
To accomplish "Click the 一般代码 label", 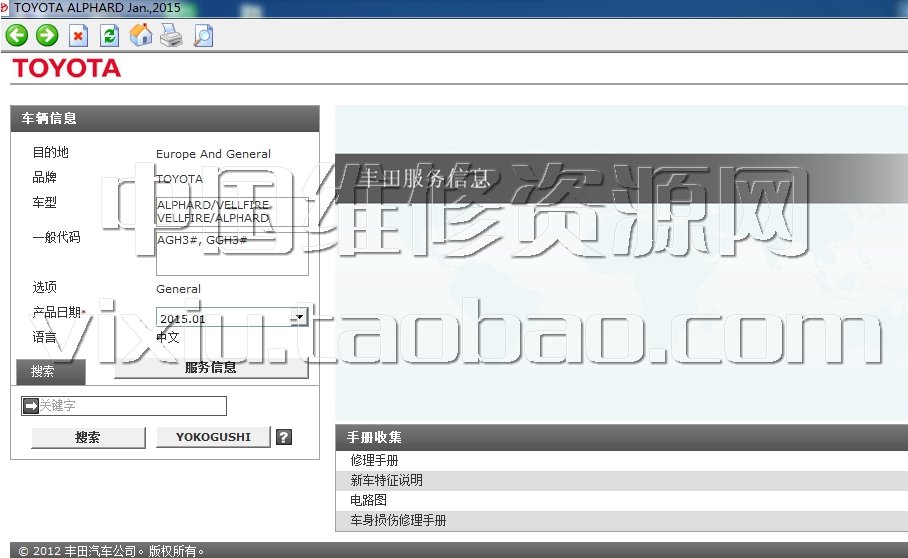I will coord(56,237).
